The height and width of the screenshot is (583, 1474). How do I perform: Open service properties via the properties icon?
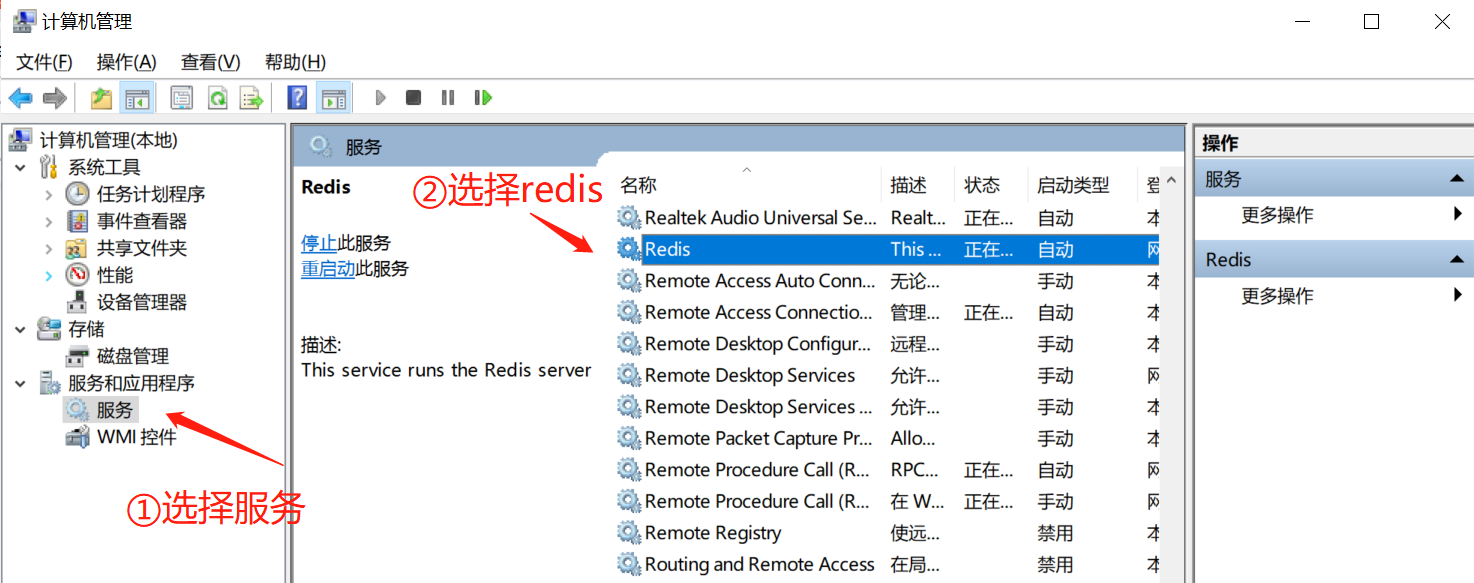(x=182, y=97)
